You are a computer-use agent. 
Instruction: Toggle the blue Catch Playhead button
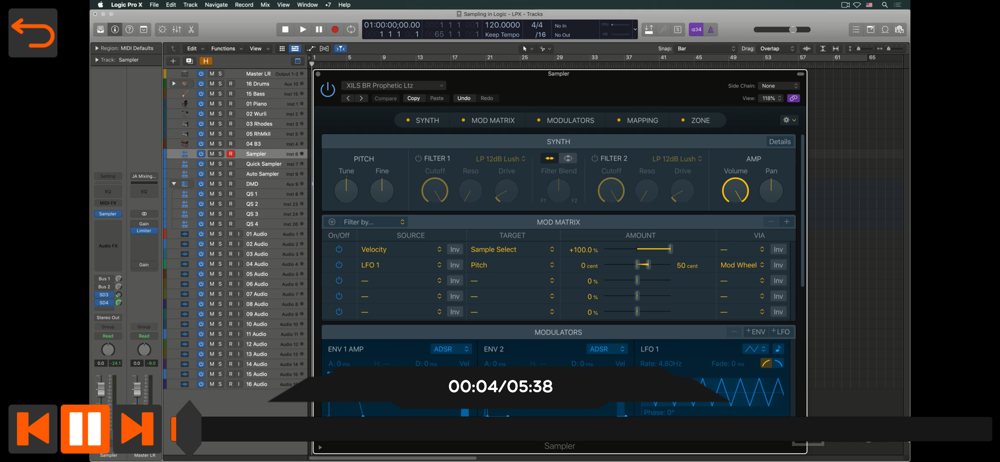341,48
